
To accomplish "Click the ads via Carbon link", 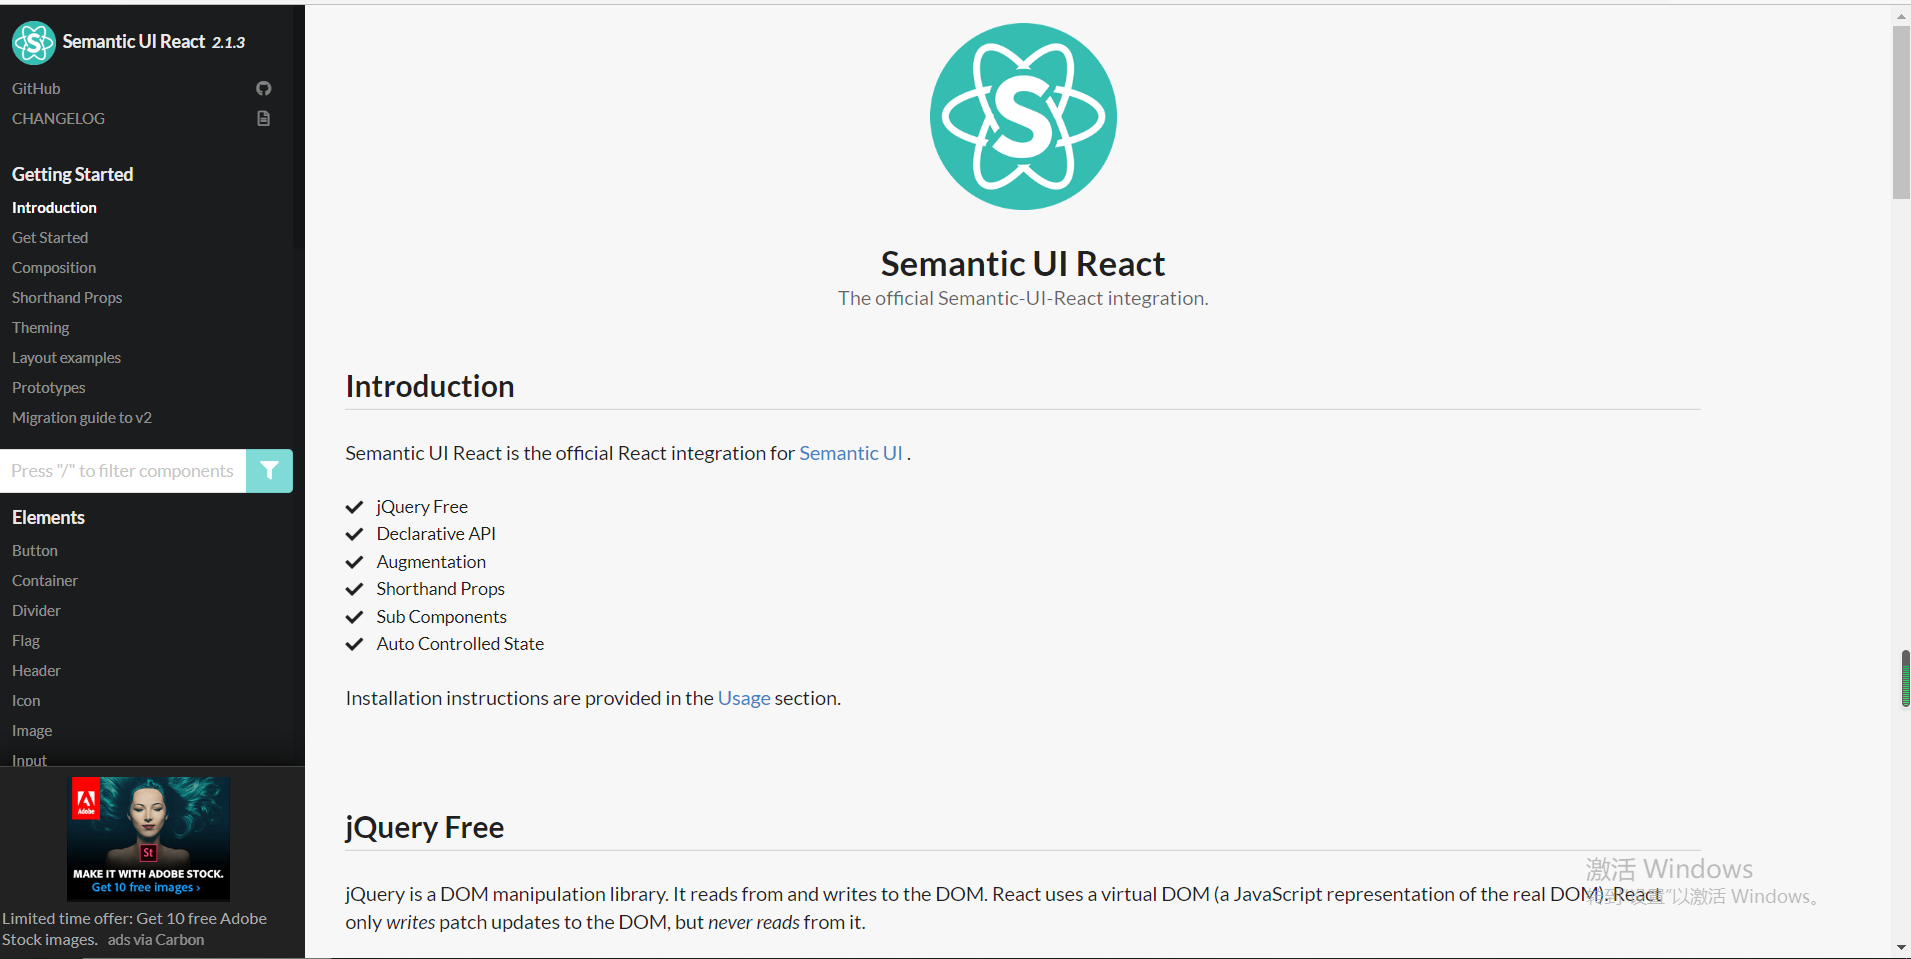I will [155, 939].
